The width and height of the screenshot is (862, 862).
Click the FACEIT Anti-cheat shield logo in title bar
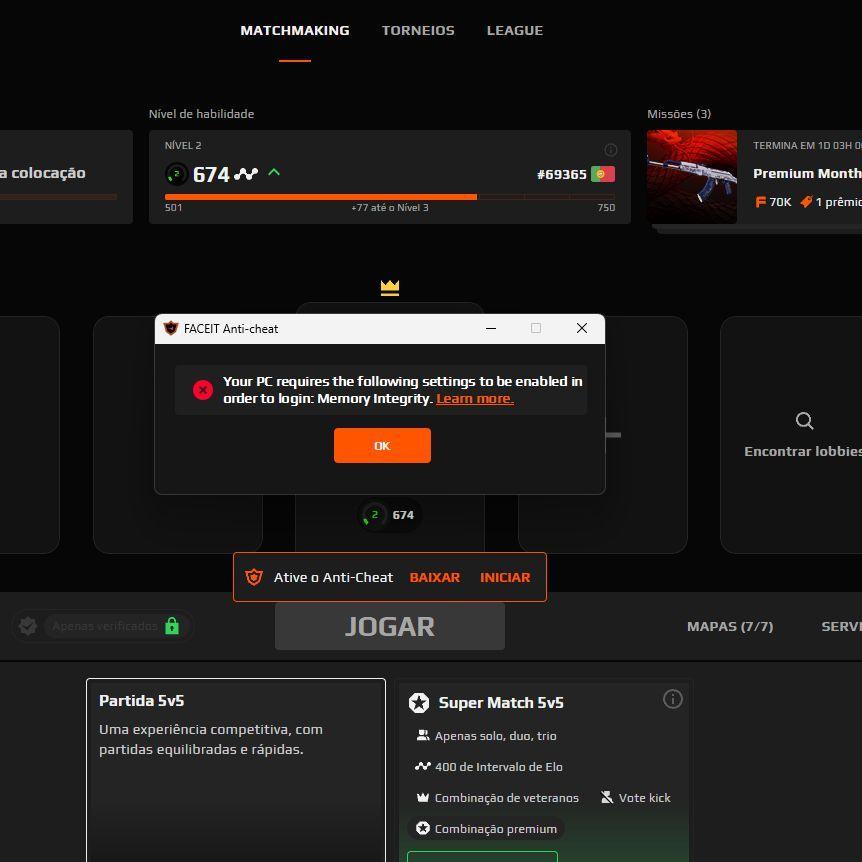coord(171,328)
